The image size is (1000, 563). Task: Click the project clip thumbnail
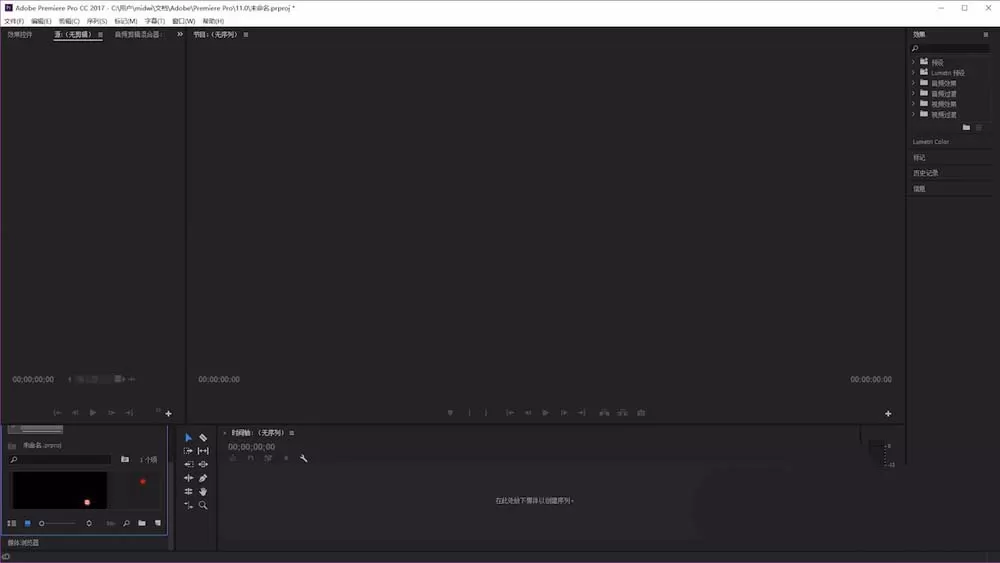pyautogui.click(x=60, y=490)
